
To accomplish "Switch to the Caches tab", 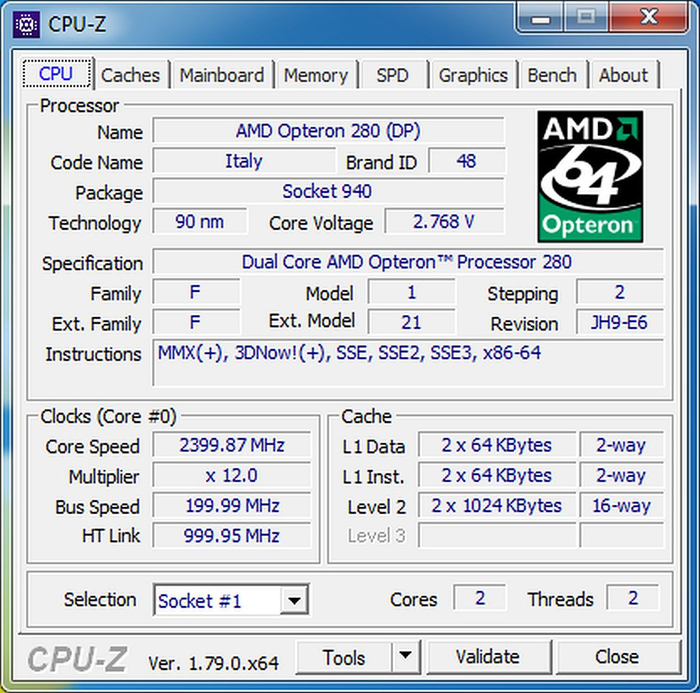I will point(130,75).
